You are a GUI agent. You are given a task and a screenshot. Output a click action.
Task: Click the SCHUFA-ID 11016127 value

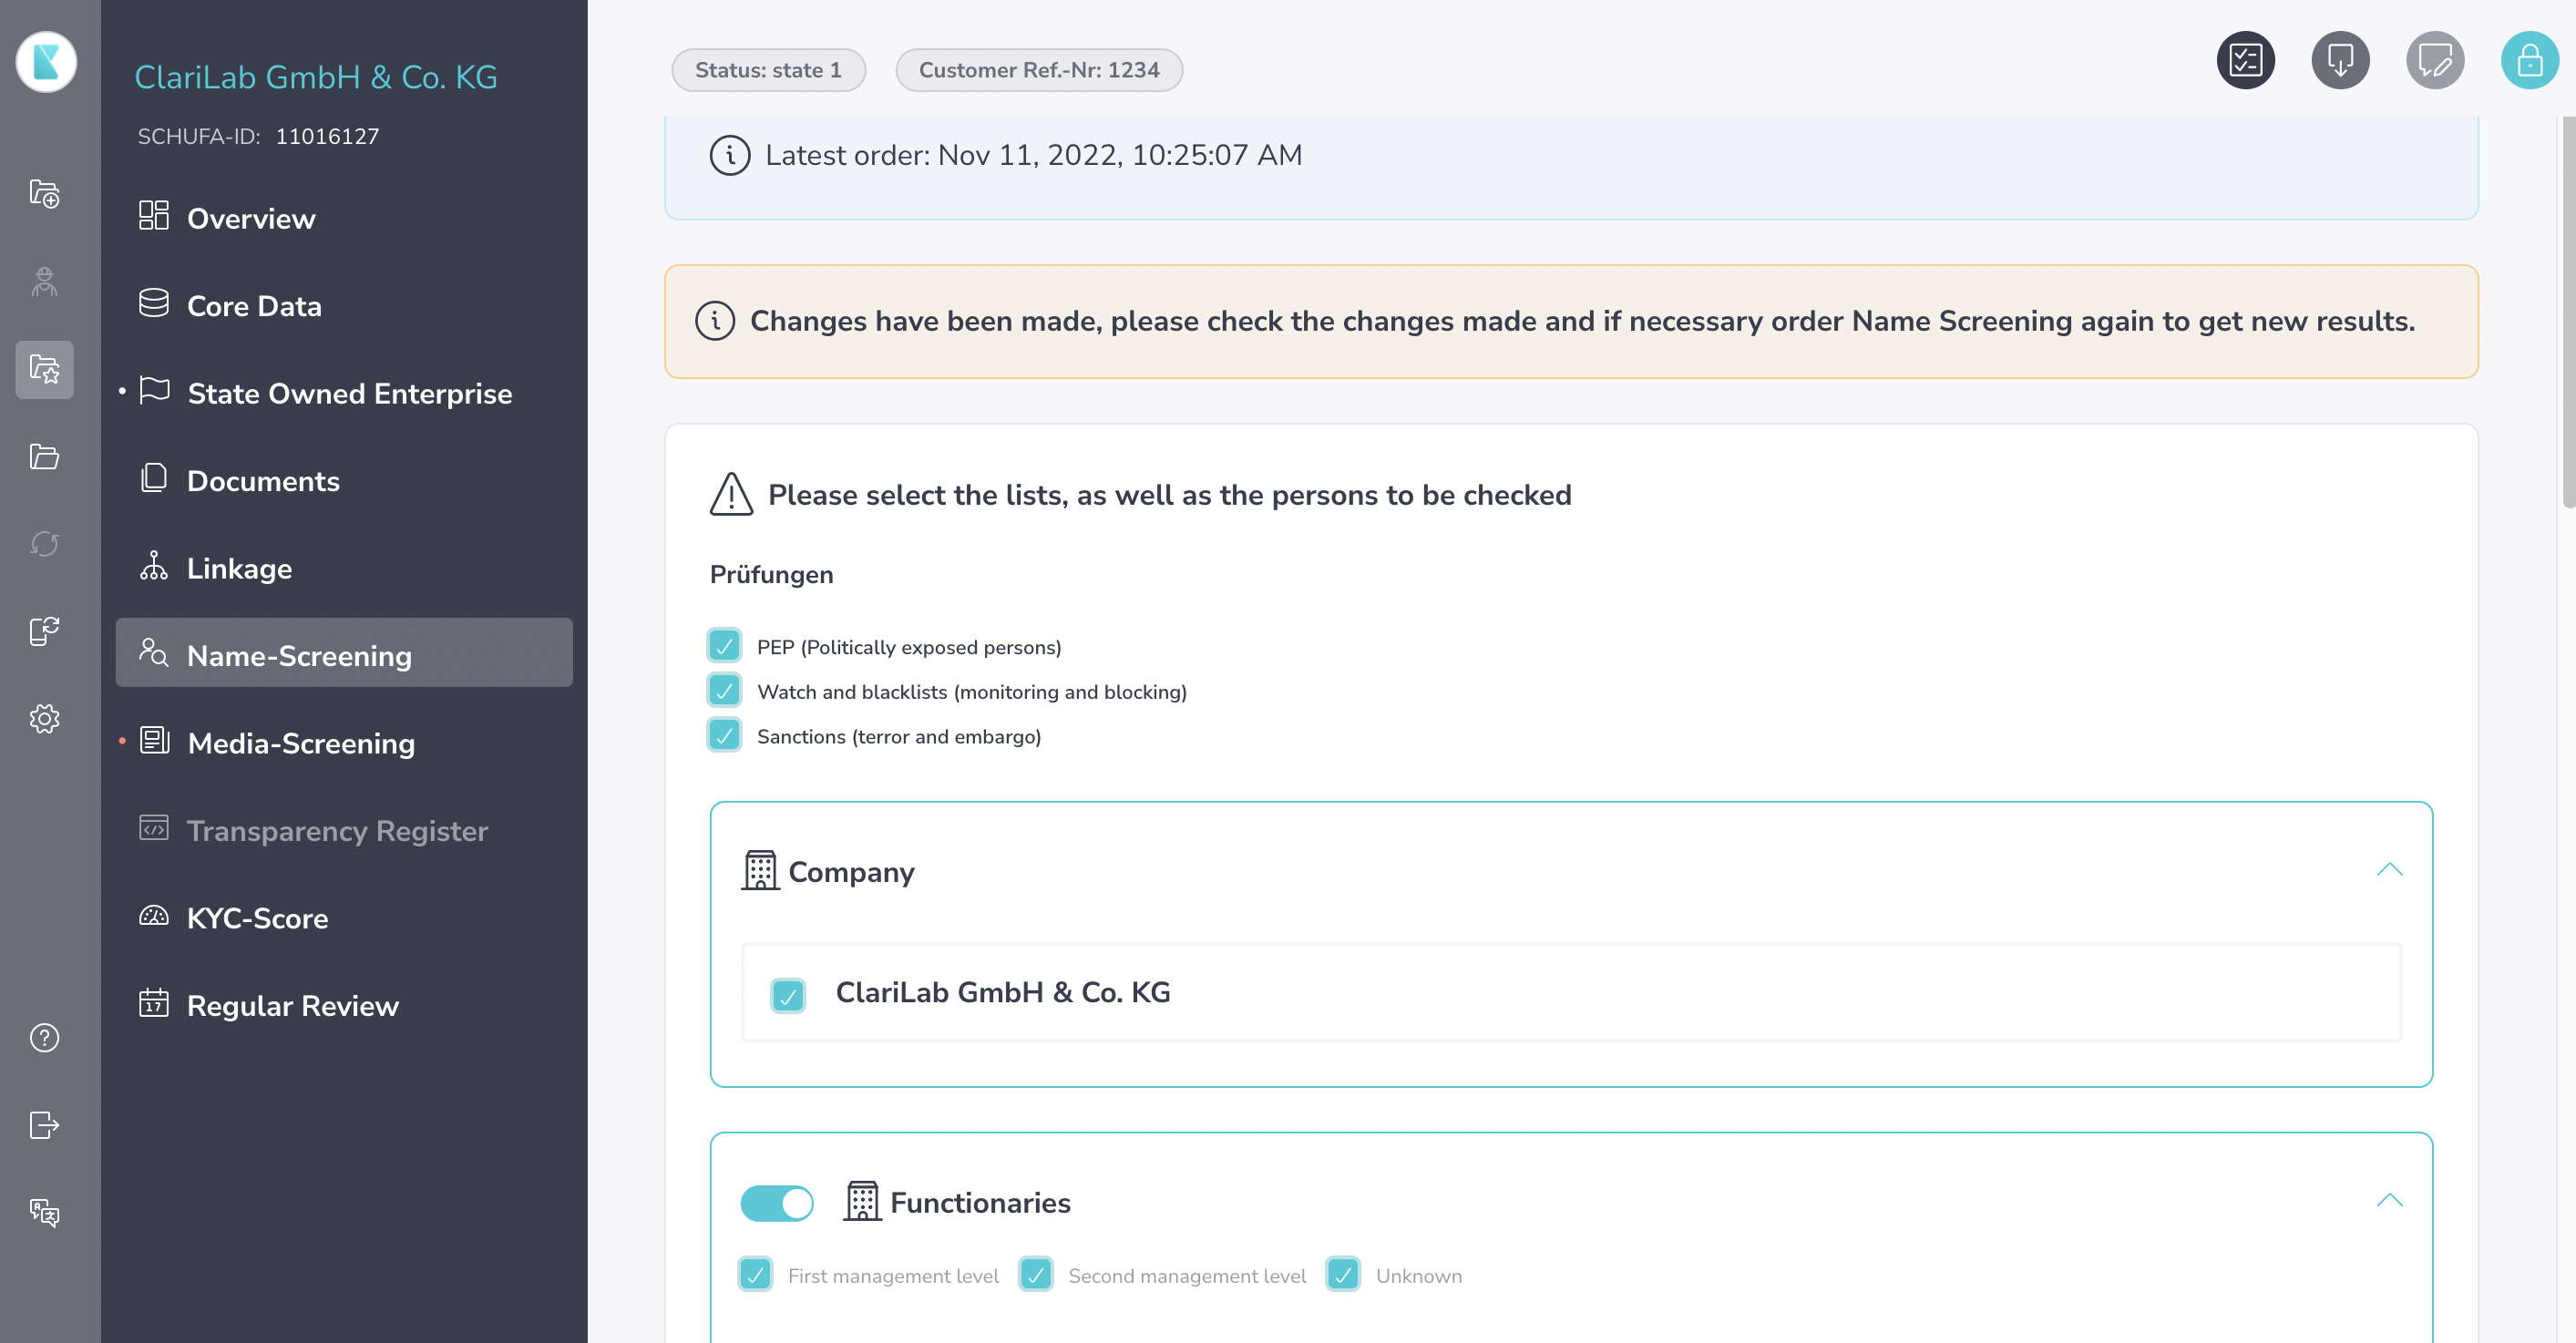pyautogui.click(x=327, y=136)
